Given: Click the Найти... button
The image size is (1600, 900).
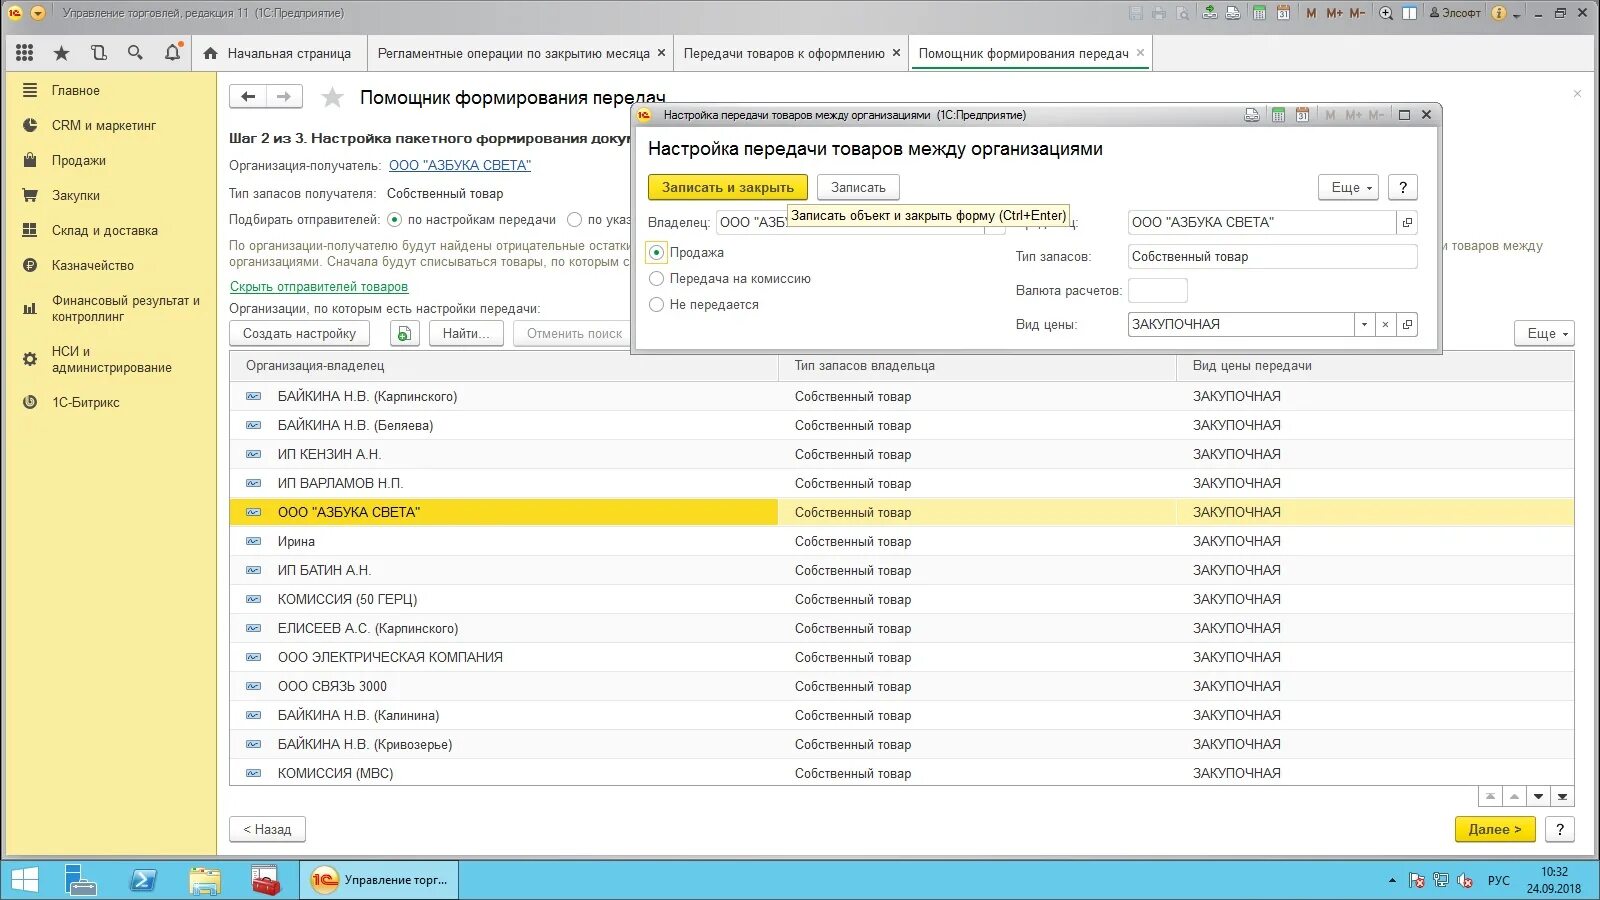Looking at the screenshot, I should coord(467,333).
